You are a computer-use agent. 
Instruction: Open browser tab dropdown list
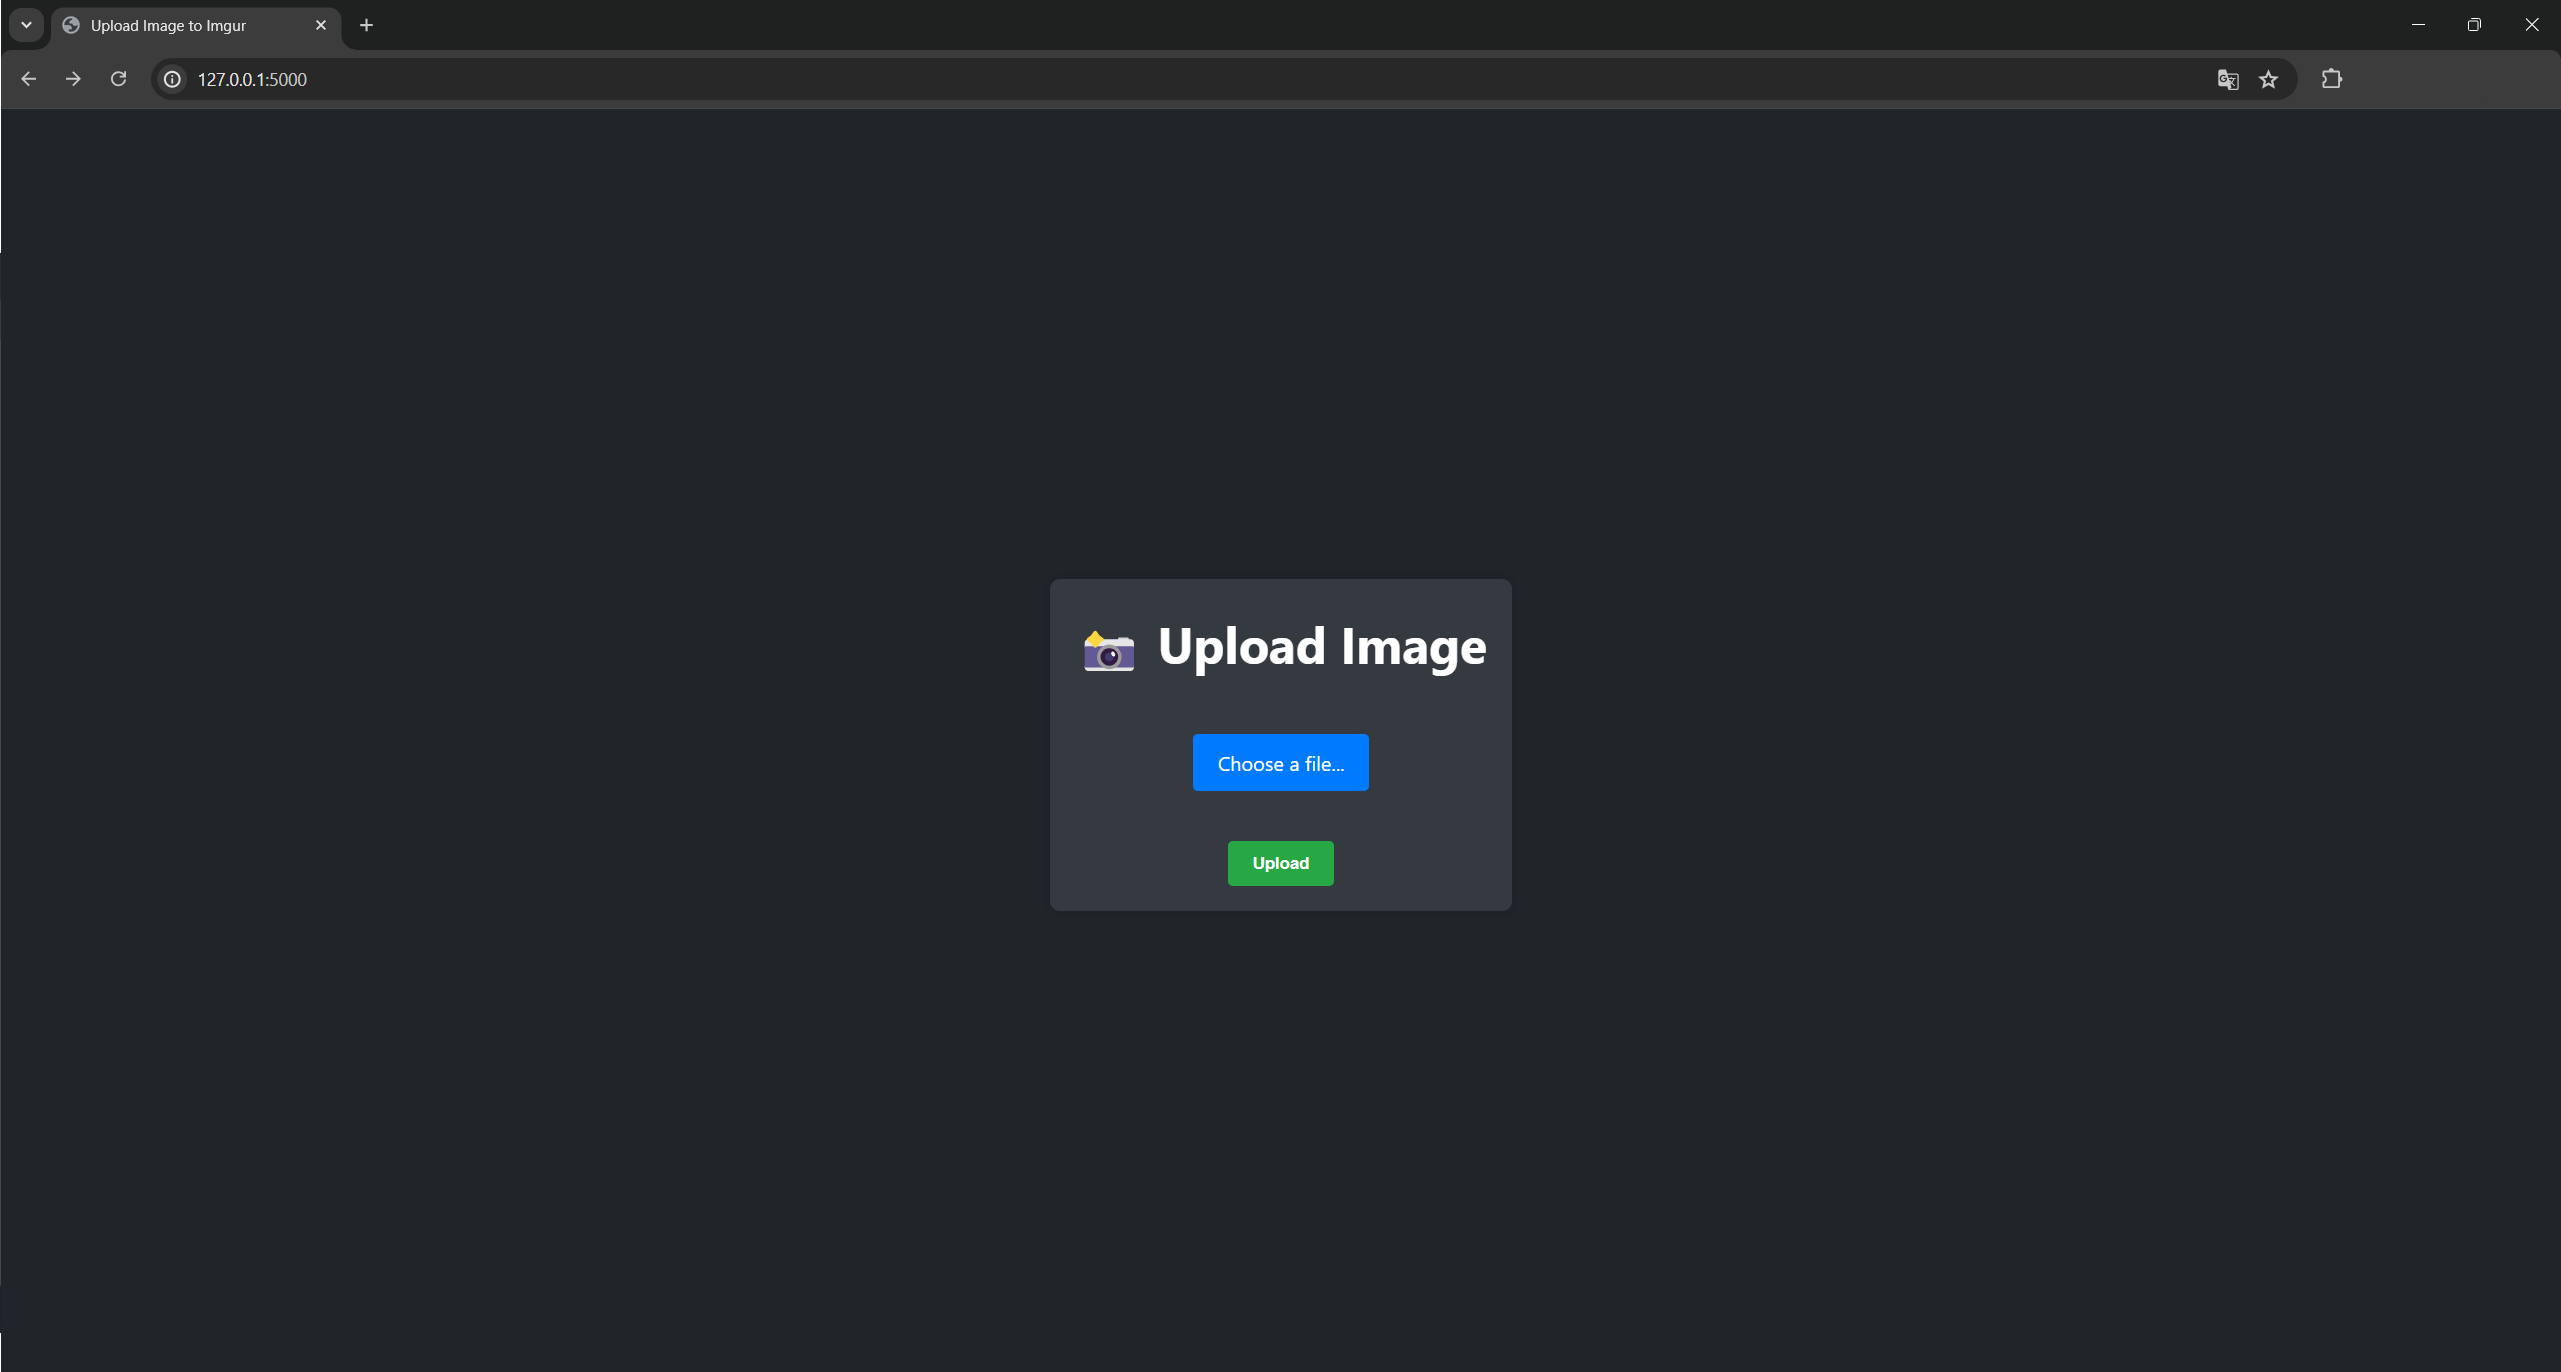tap(25, 25)
